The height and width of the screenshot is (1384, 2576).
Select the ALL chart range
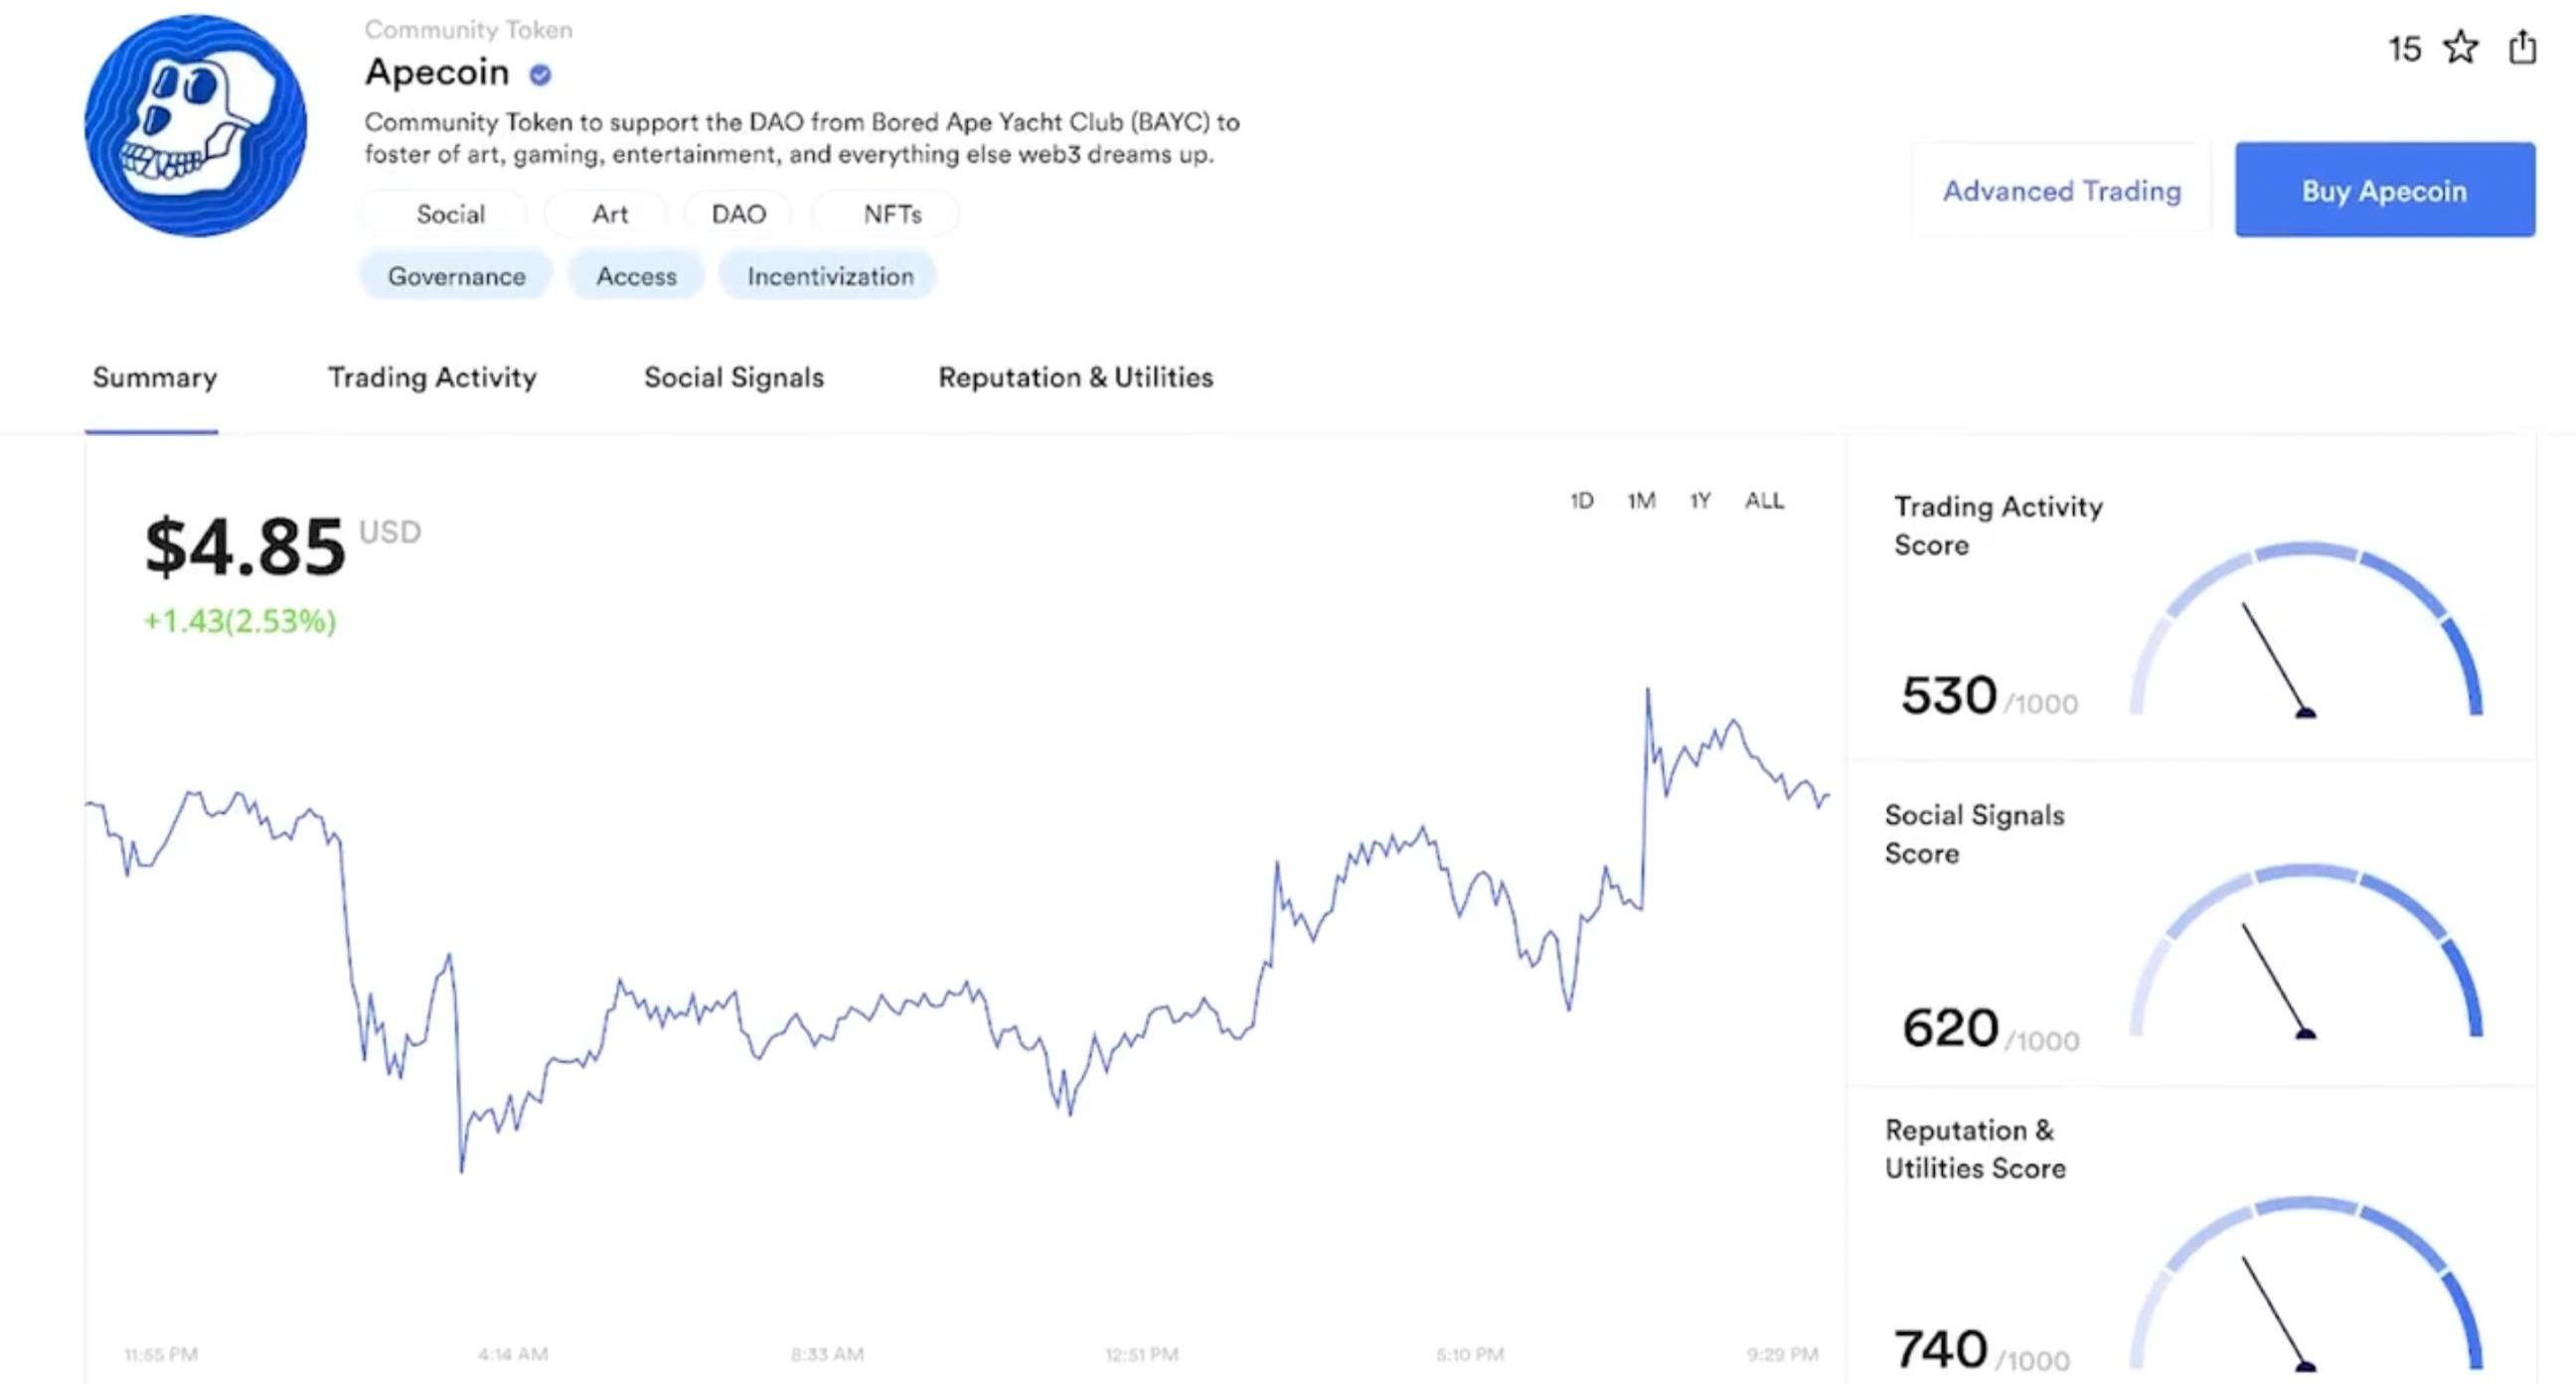tap(1764, 500)
